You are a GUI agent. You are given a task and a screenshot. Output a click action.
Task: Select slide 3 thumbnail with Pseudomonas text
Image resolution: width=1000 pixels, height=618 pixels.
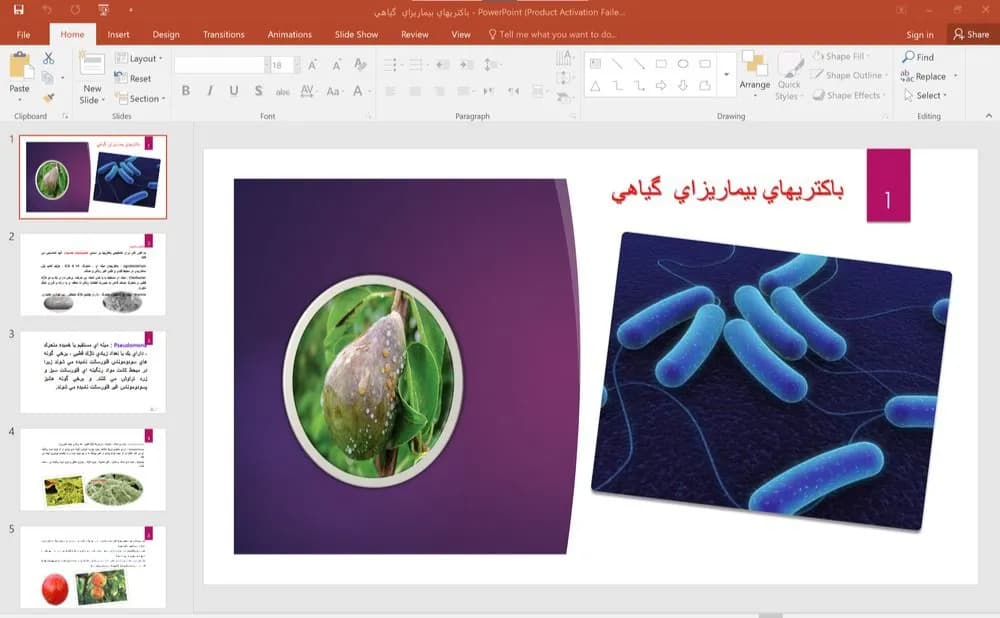pos(92,372)
